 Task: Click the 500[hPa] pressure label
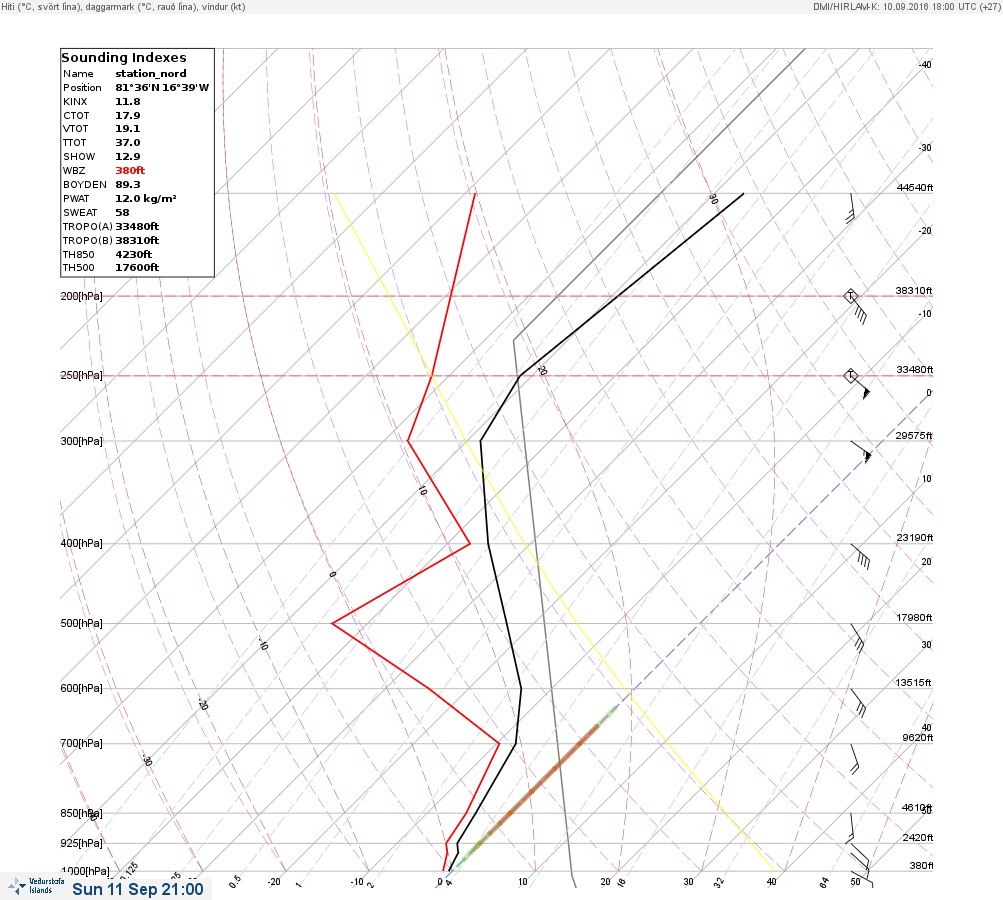coord(81,623)
